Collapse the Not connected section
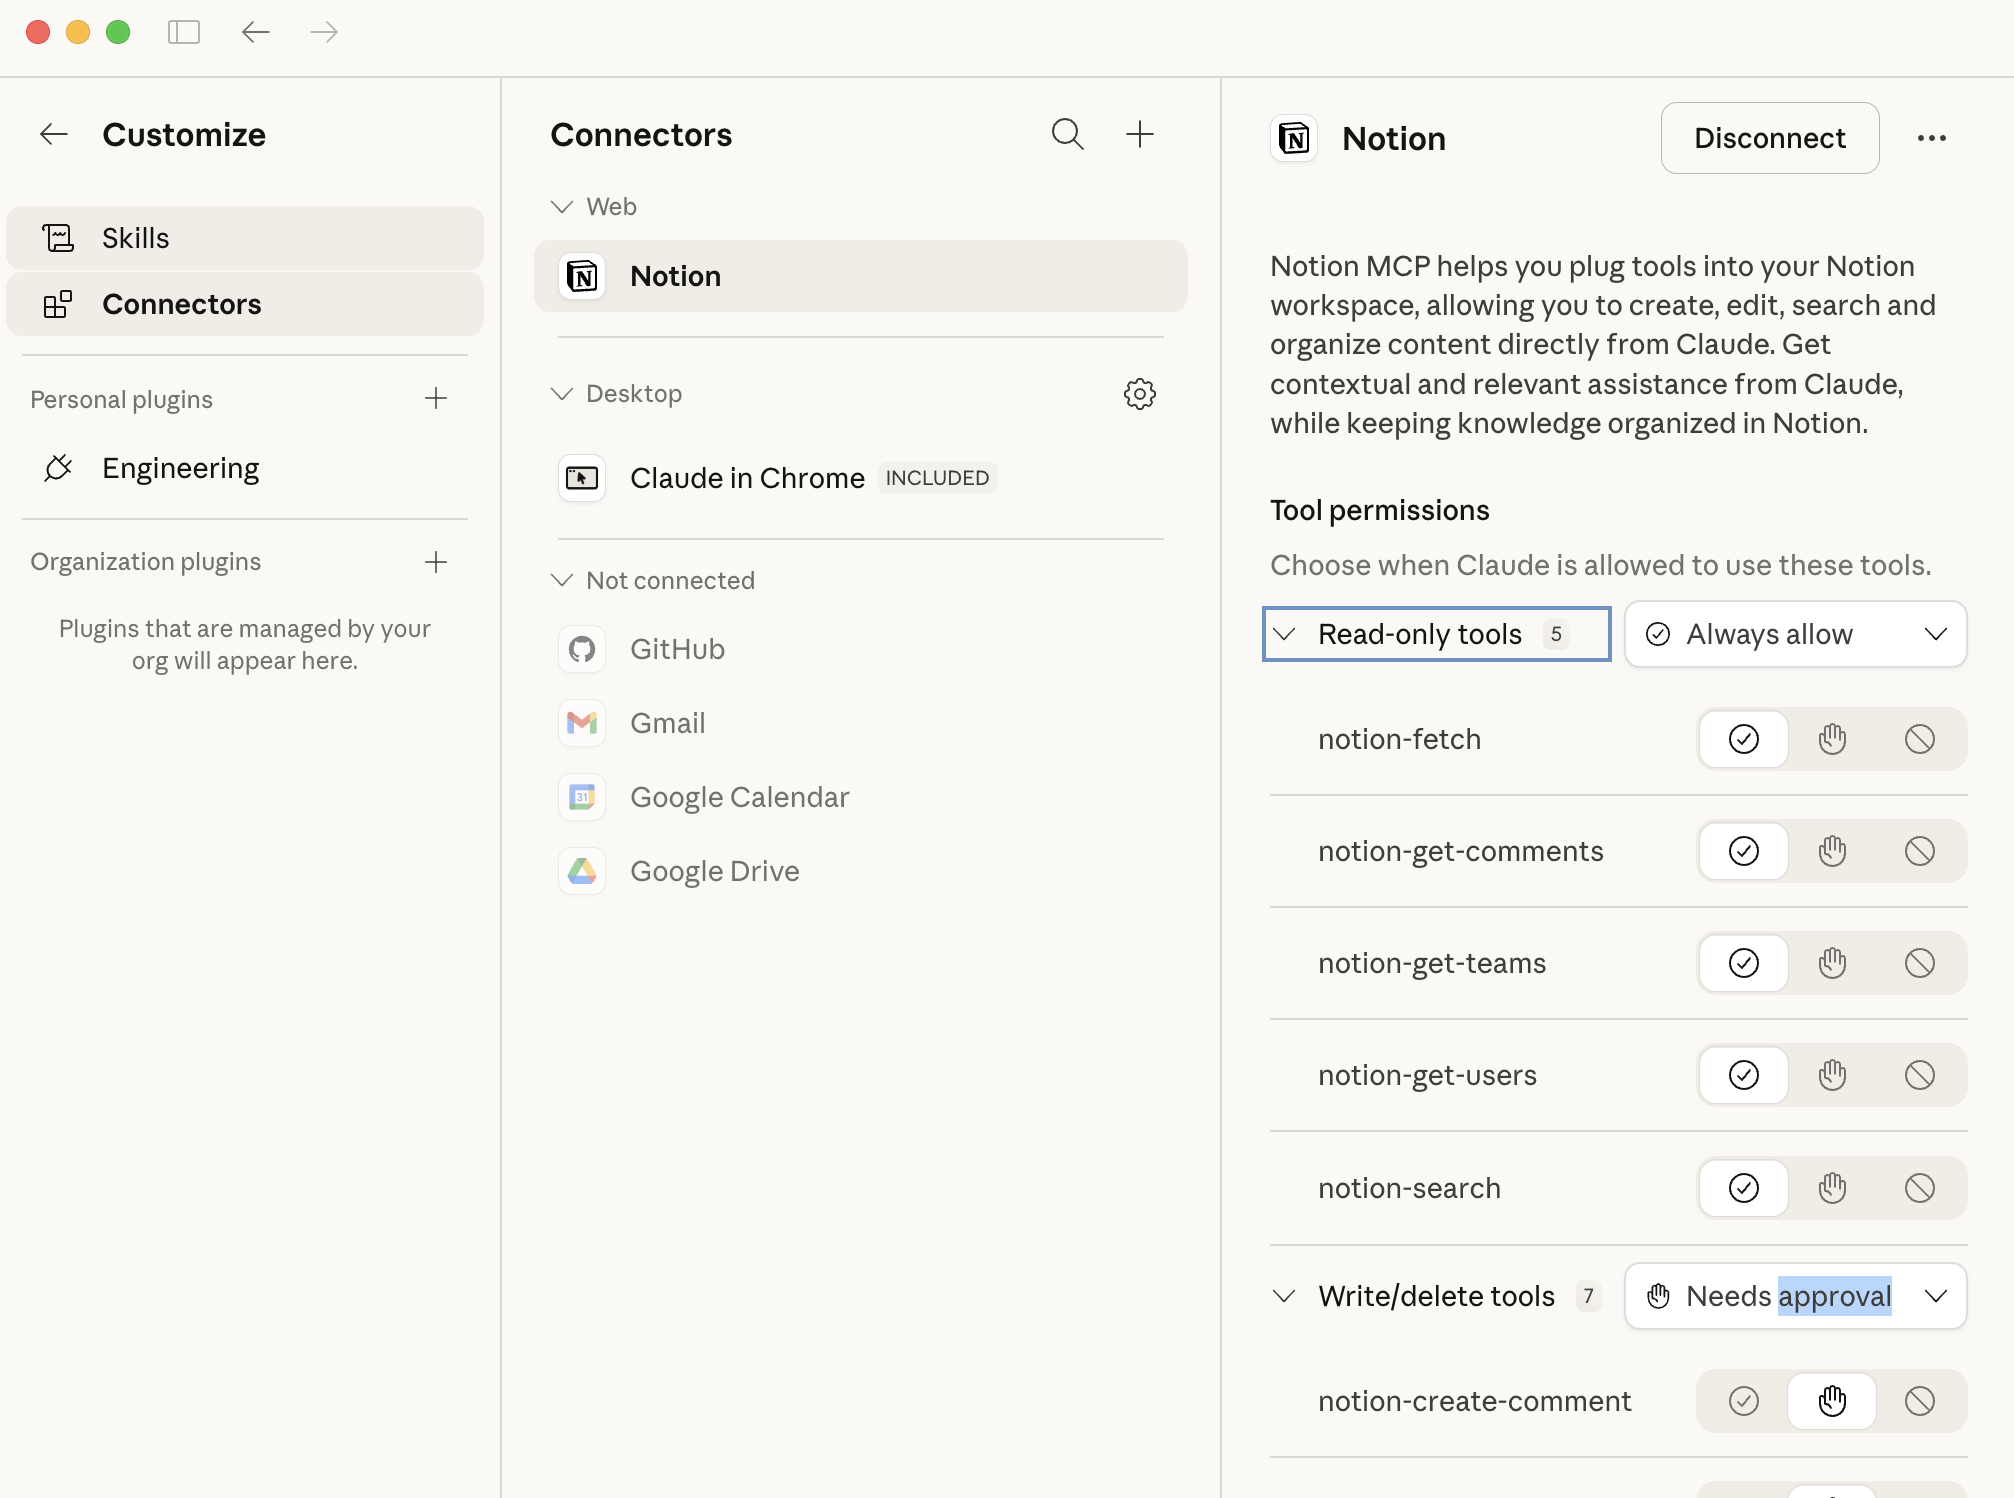The height and width of the screenshot is (1498, 2014). 562,581
